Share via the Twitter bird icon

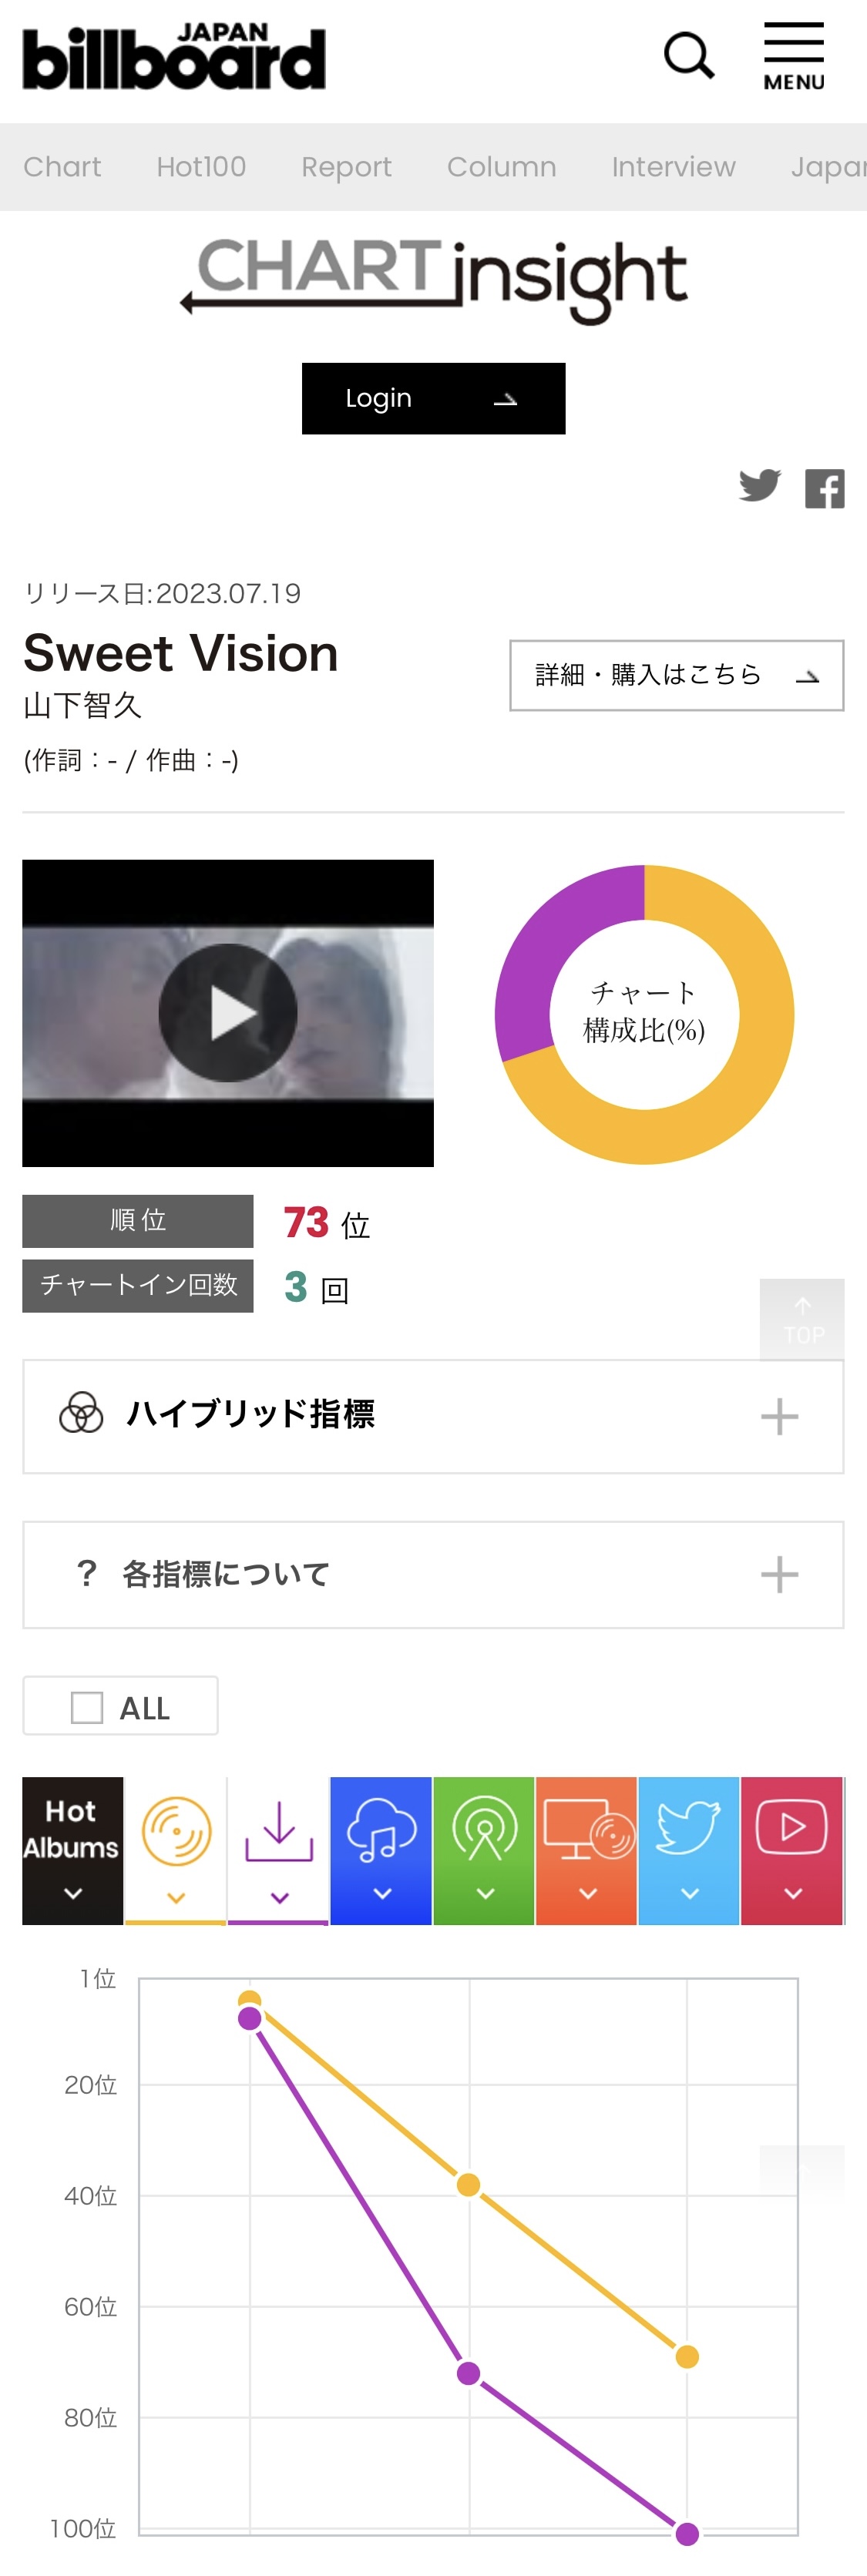click(x=760, y=486)
